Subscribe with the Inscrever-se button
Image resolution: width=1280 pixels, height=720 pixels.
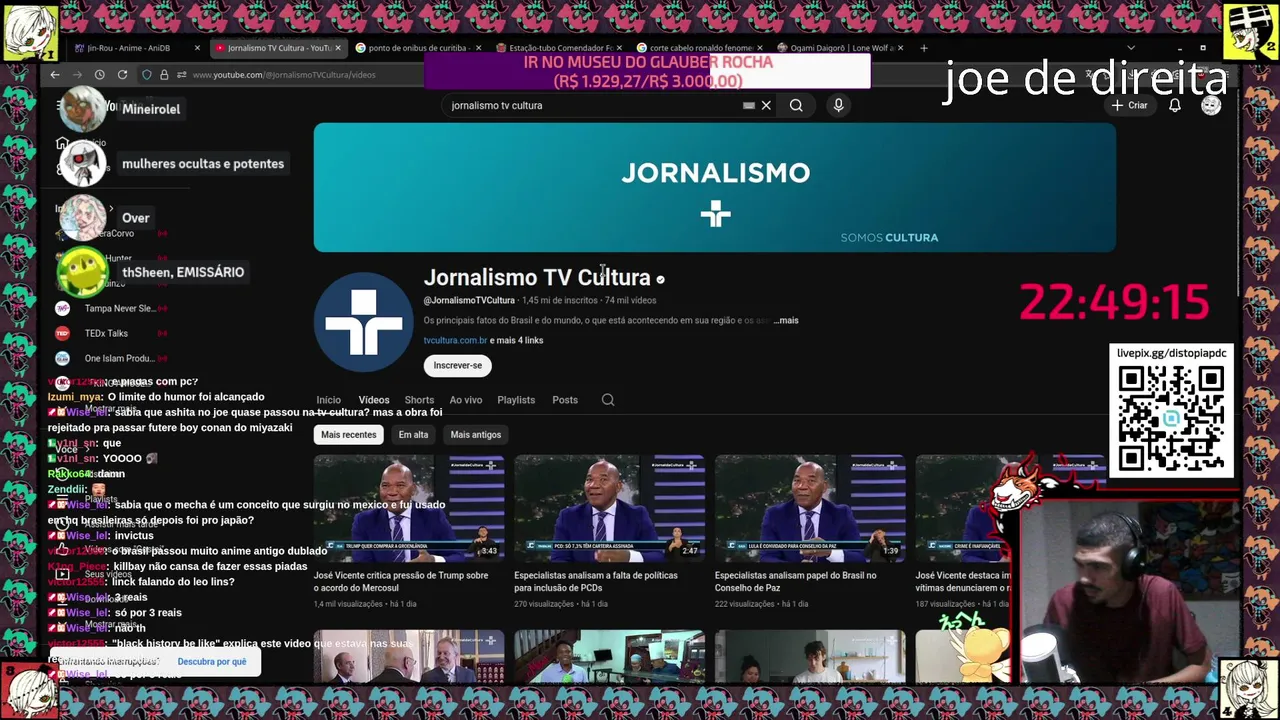458,365
